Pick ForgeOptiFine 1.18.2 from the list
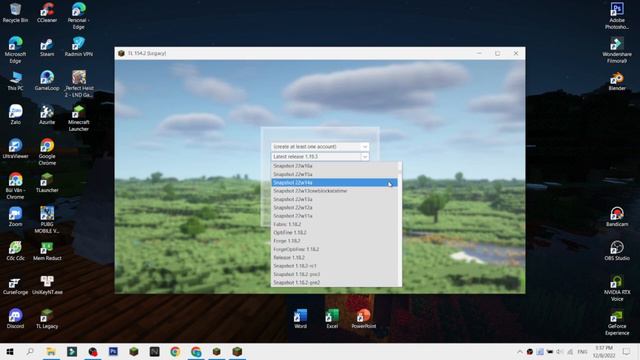 tap(334, 249)
